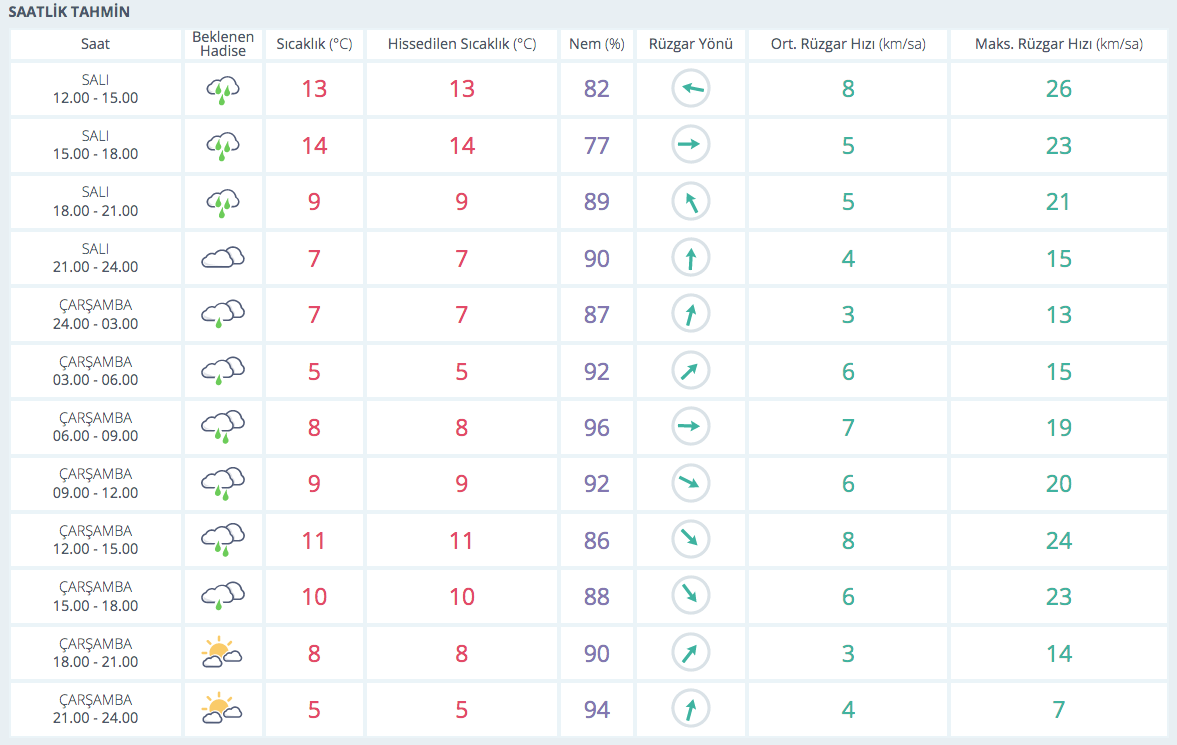This screenshot has width=1177, height=745.
Task: Click the partly sunny icon for Çarşamba 18.00 - 21.00
Action: click(x=223, y=654)
